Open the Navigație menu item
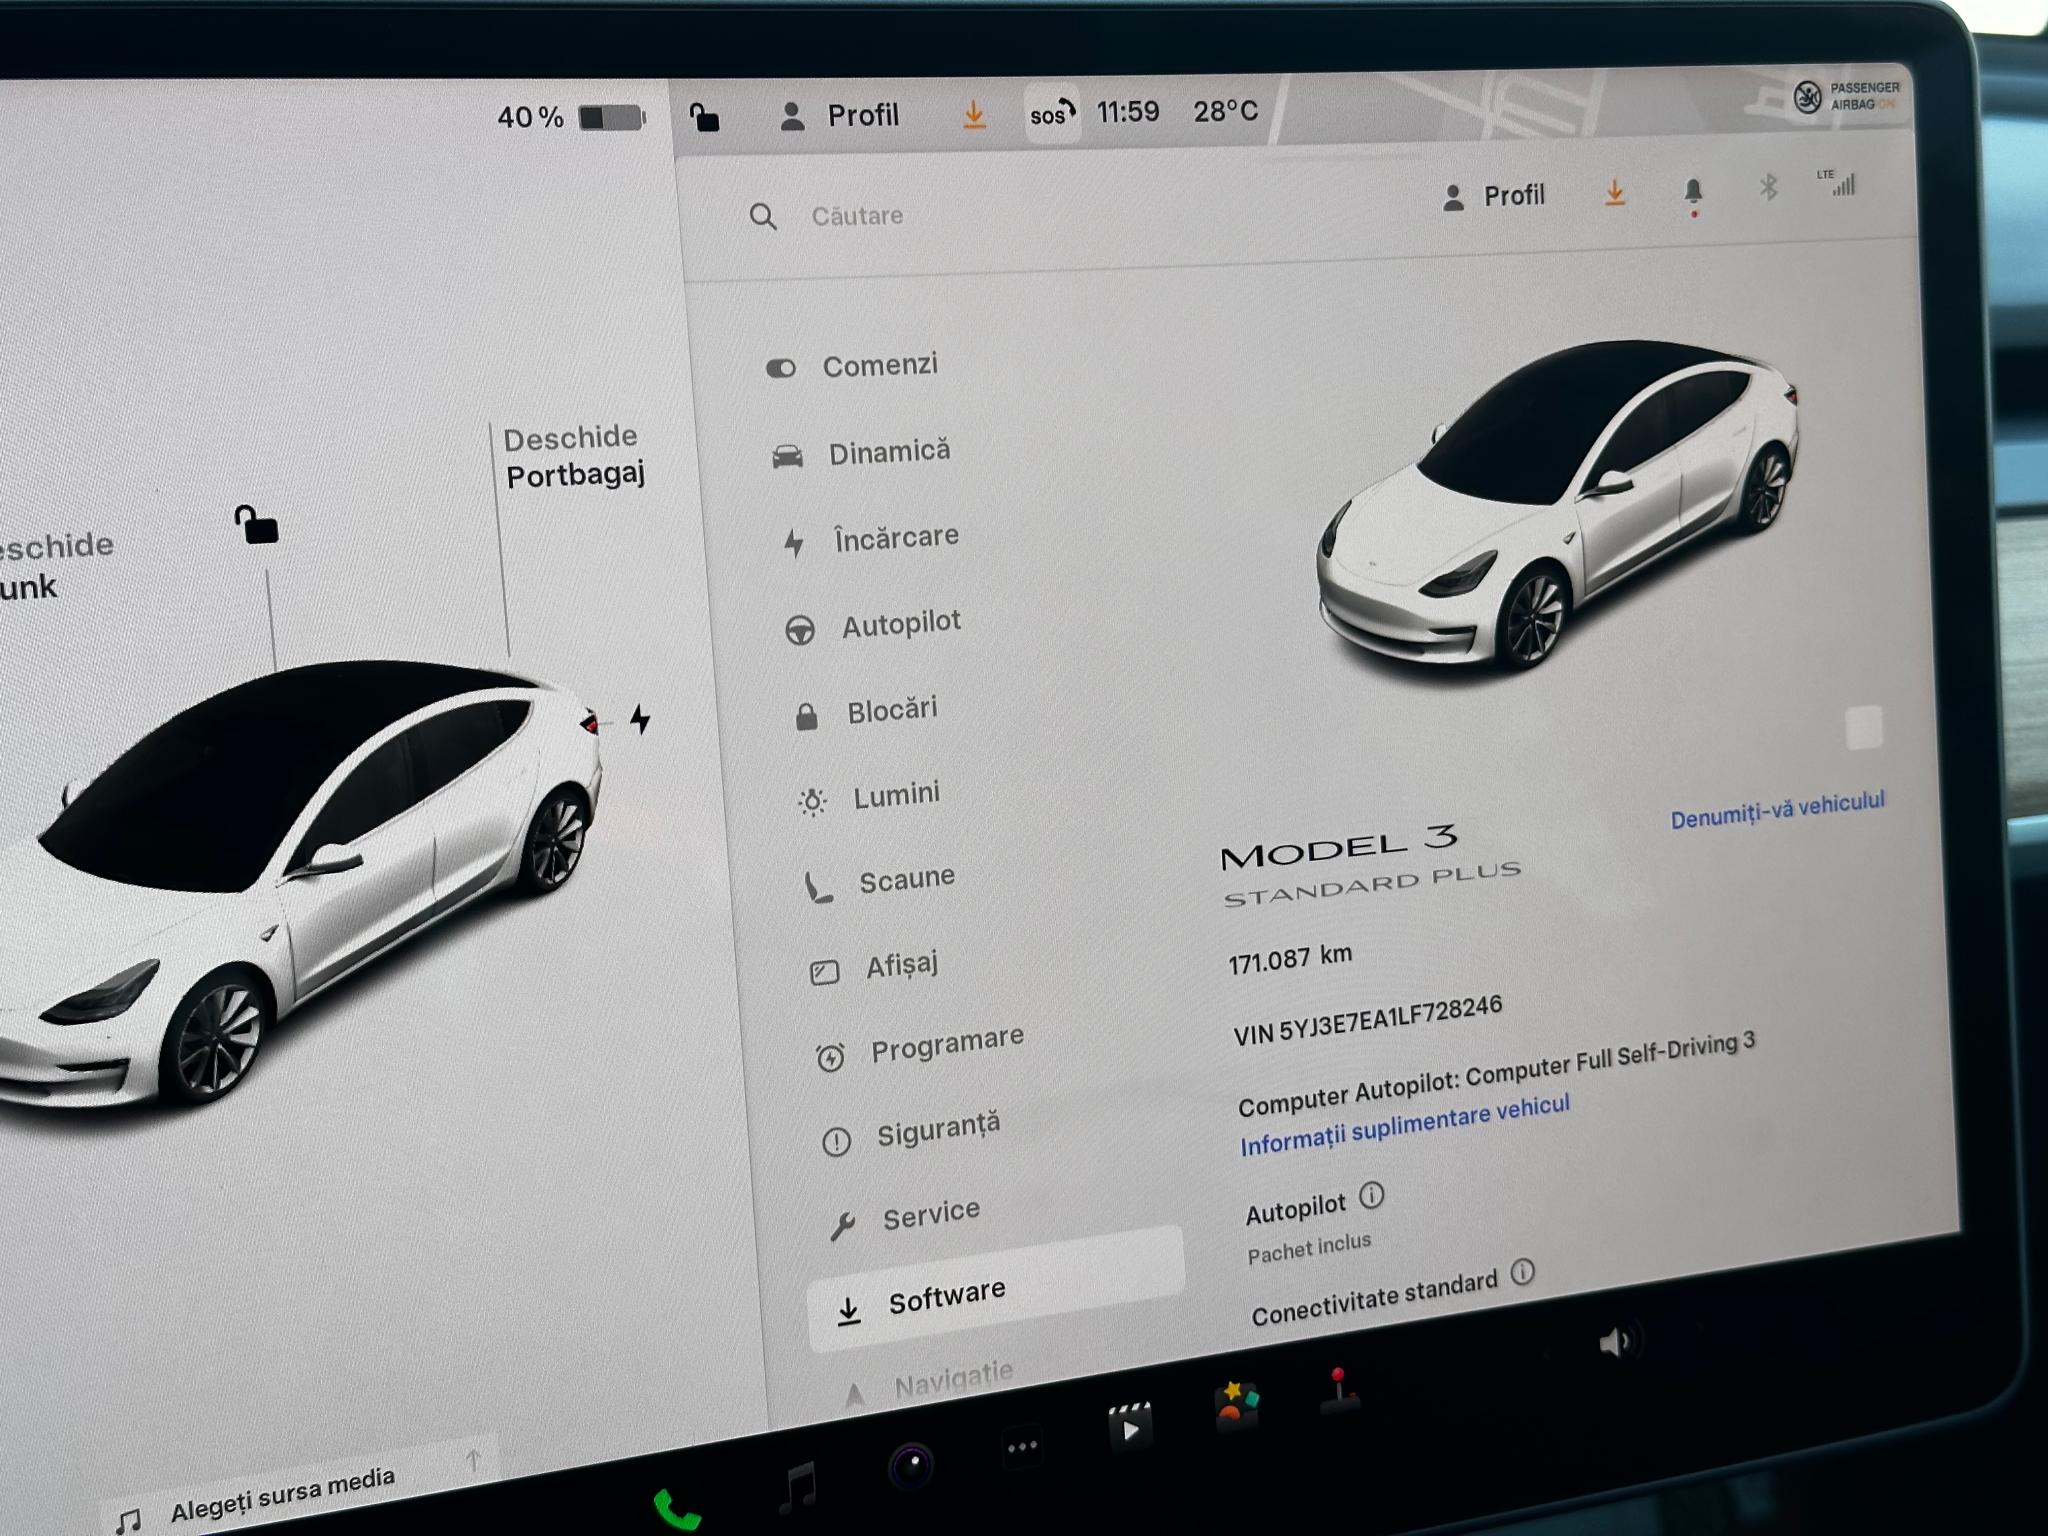This screenshot has width=2048, height=1536. (930, 1384)
